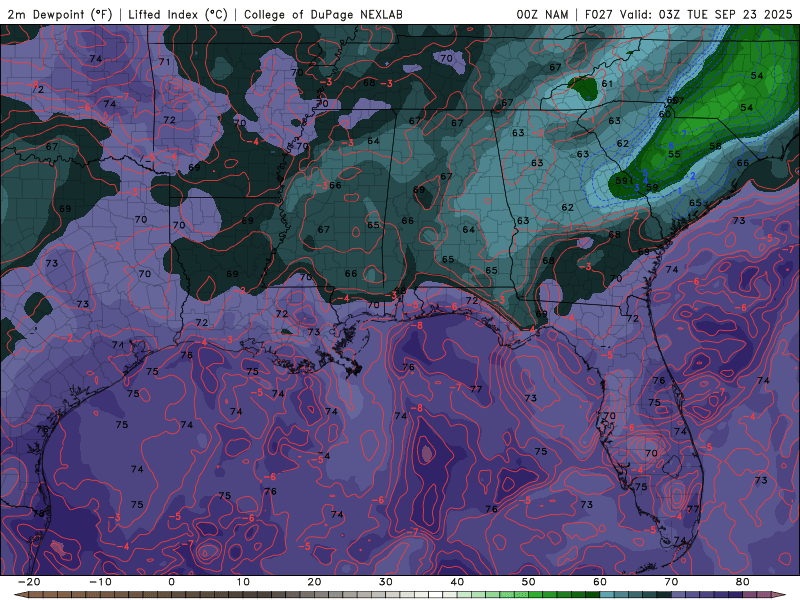Click the "Lifted Index (°C)" header label

178,14
